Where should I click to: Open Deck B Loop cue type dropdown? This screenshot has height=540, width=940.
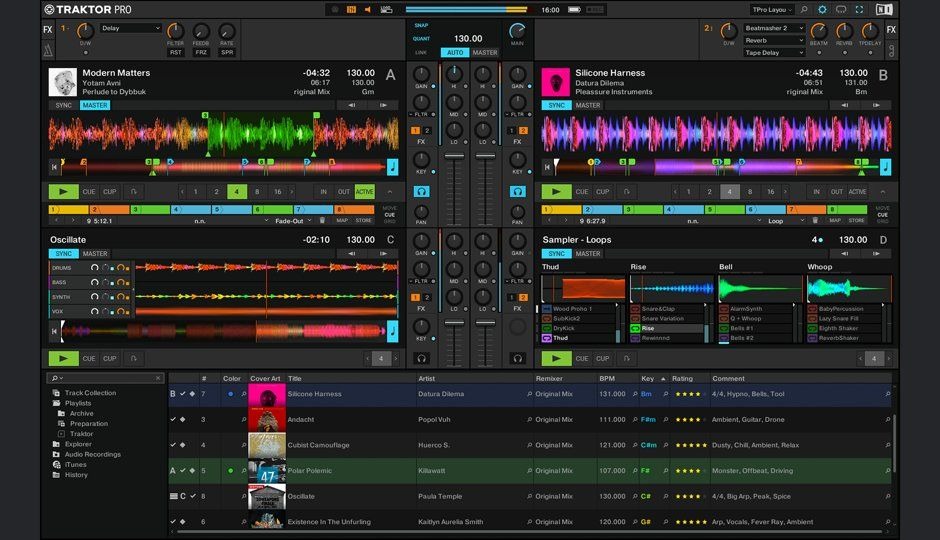[x=786, y=221]
